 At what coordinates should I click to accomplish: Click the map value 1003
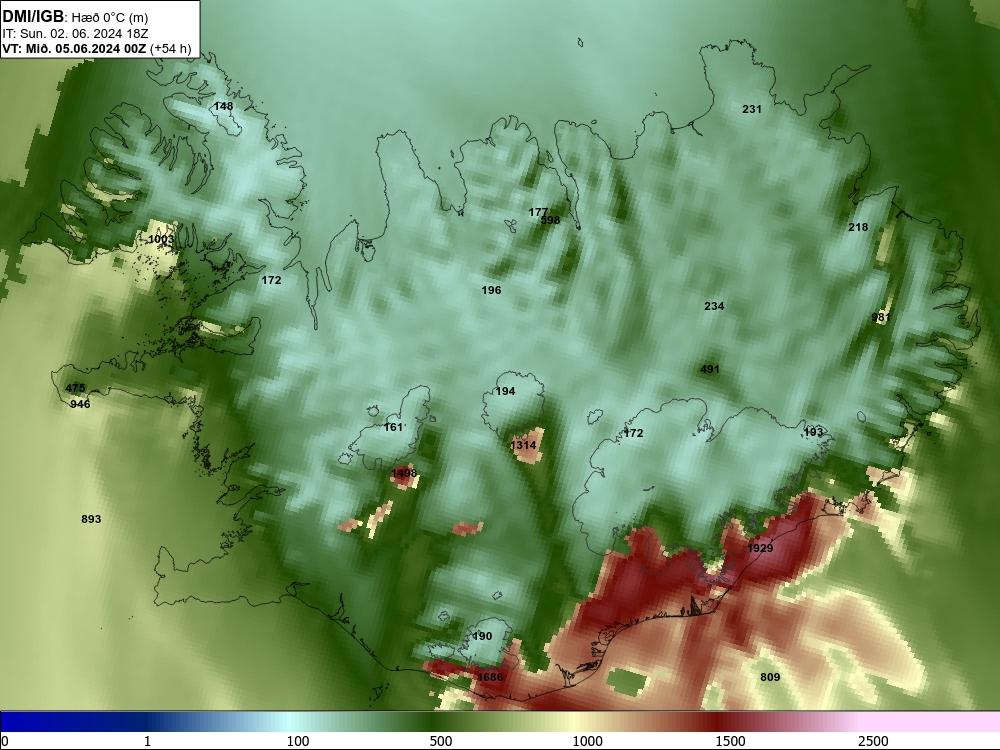[161, 239]
